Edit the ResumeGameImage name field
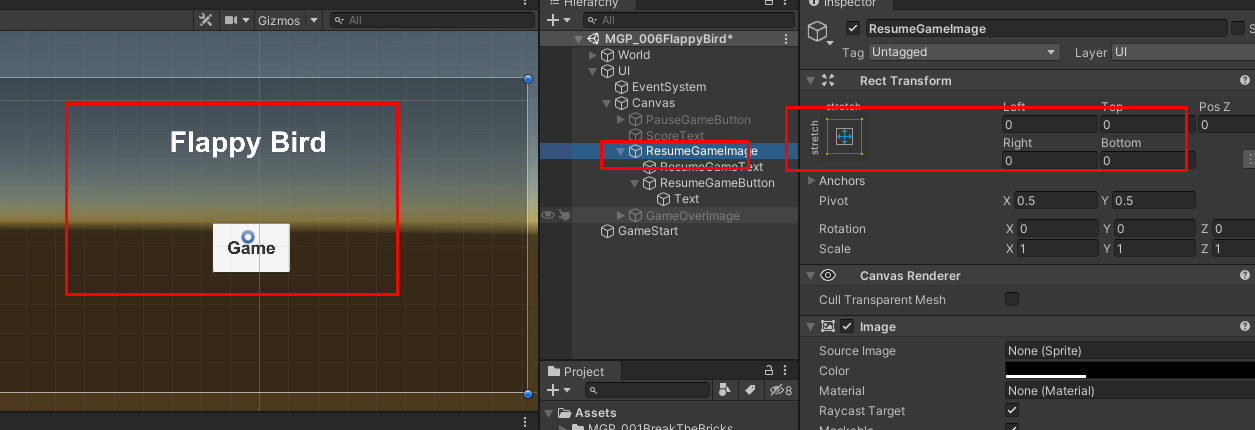 (1045, 29)
